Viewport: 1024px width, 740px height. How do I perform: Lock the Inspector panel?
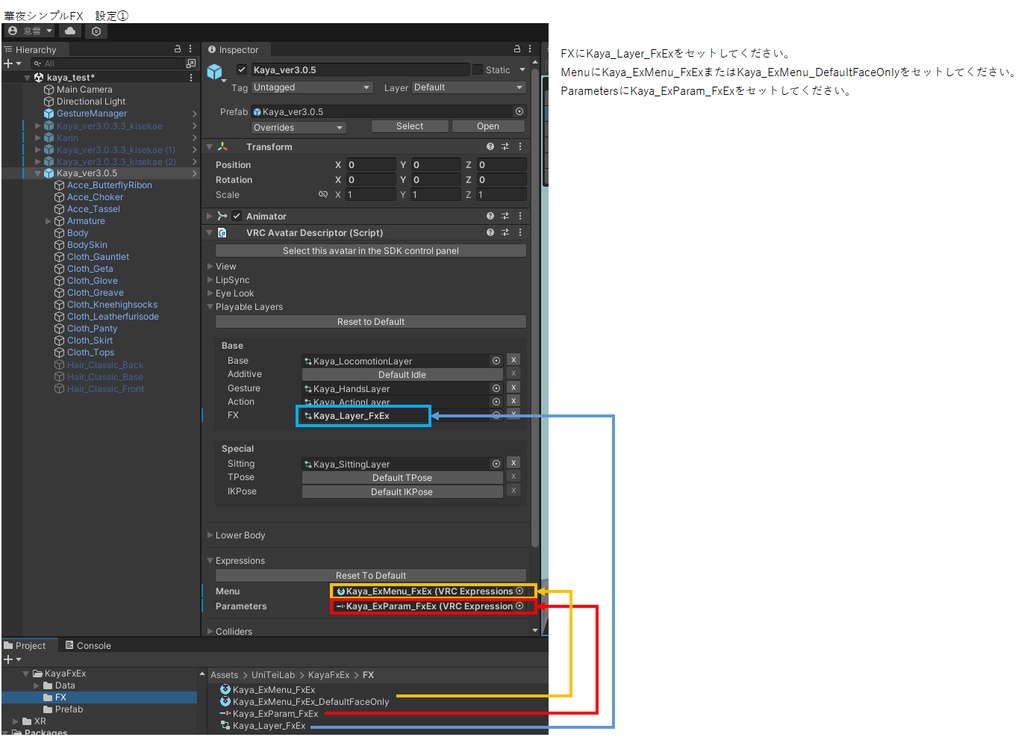[517, 49]
